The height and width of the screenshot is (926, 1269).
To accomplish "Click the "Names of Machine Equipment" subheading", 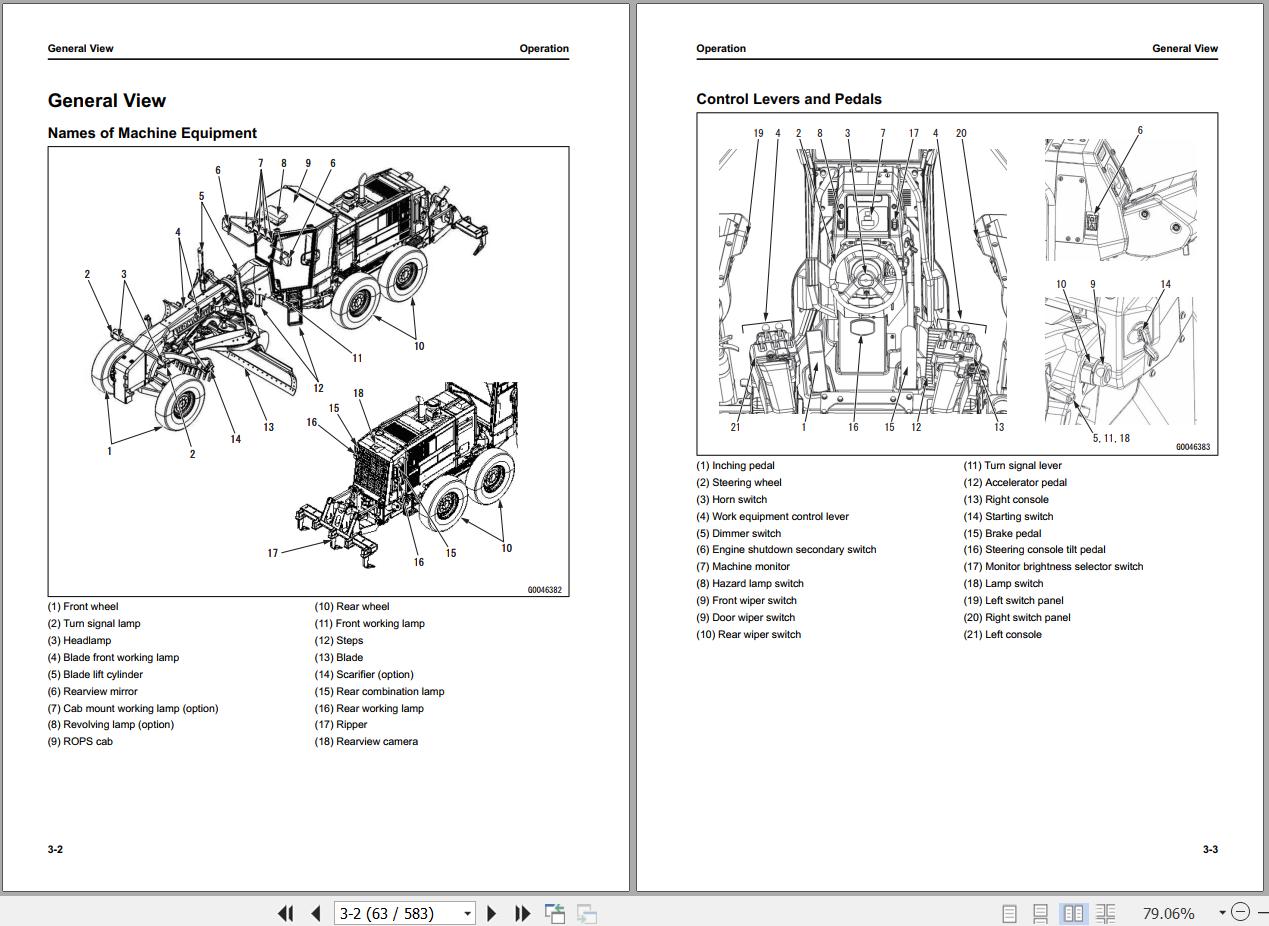I will pos(152,133).
